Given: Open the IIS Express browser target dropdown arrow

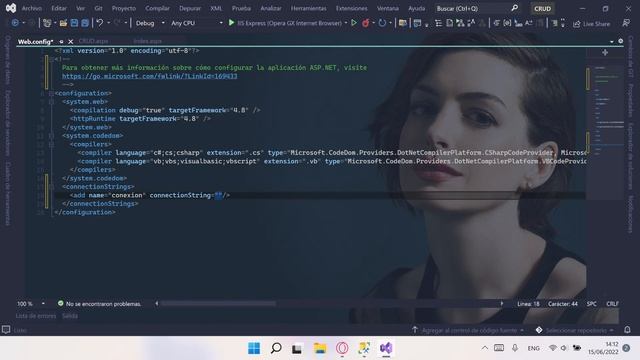Looking at the screenshot, I should pyautogui.click(x=346, y=23).
